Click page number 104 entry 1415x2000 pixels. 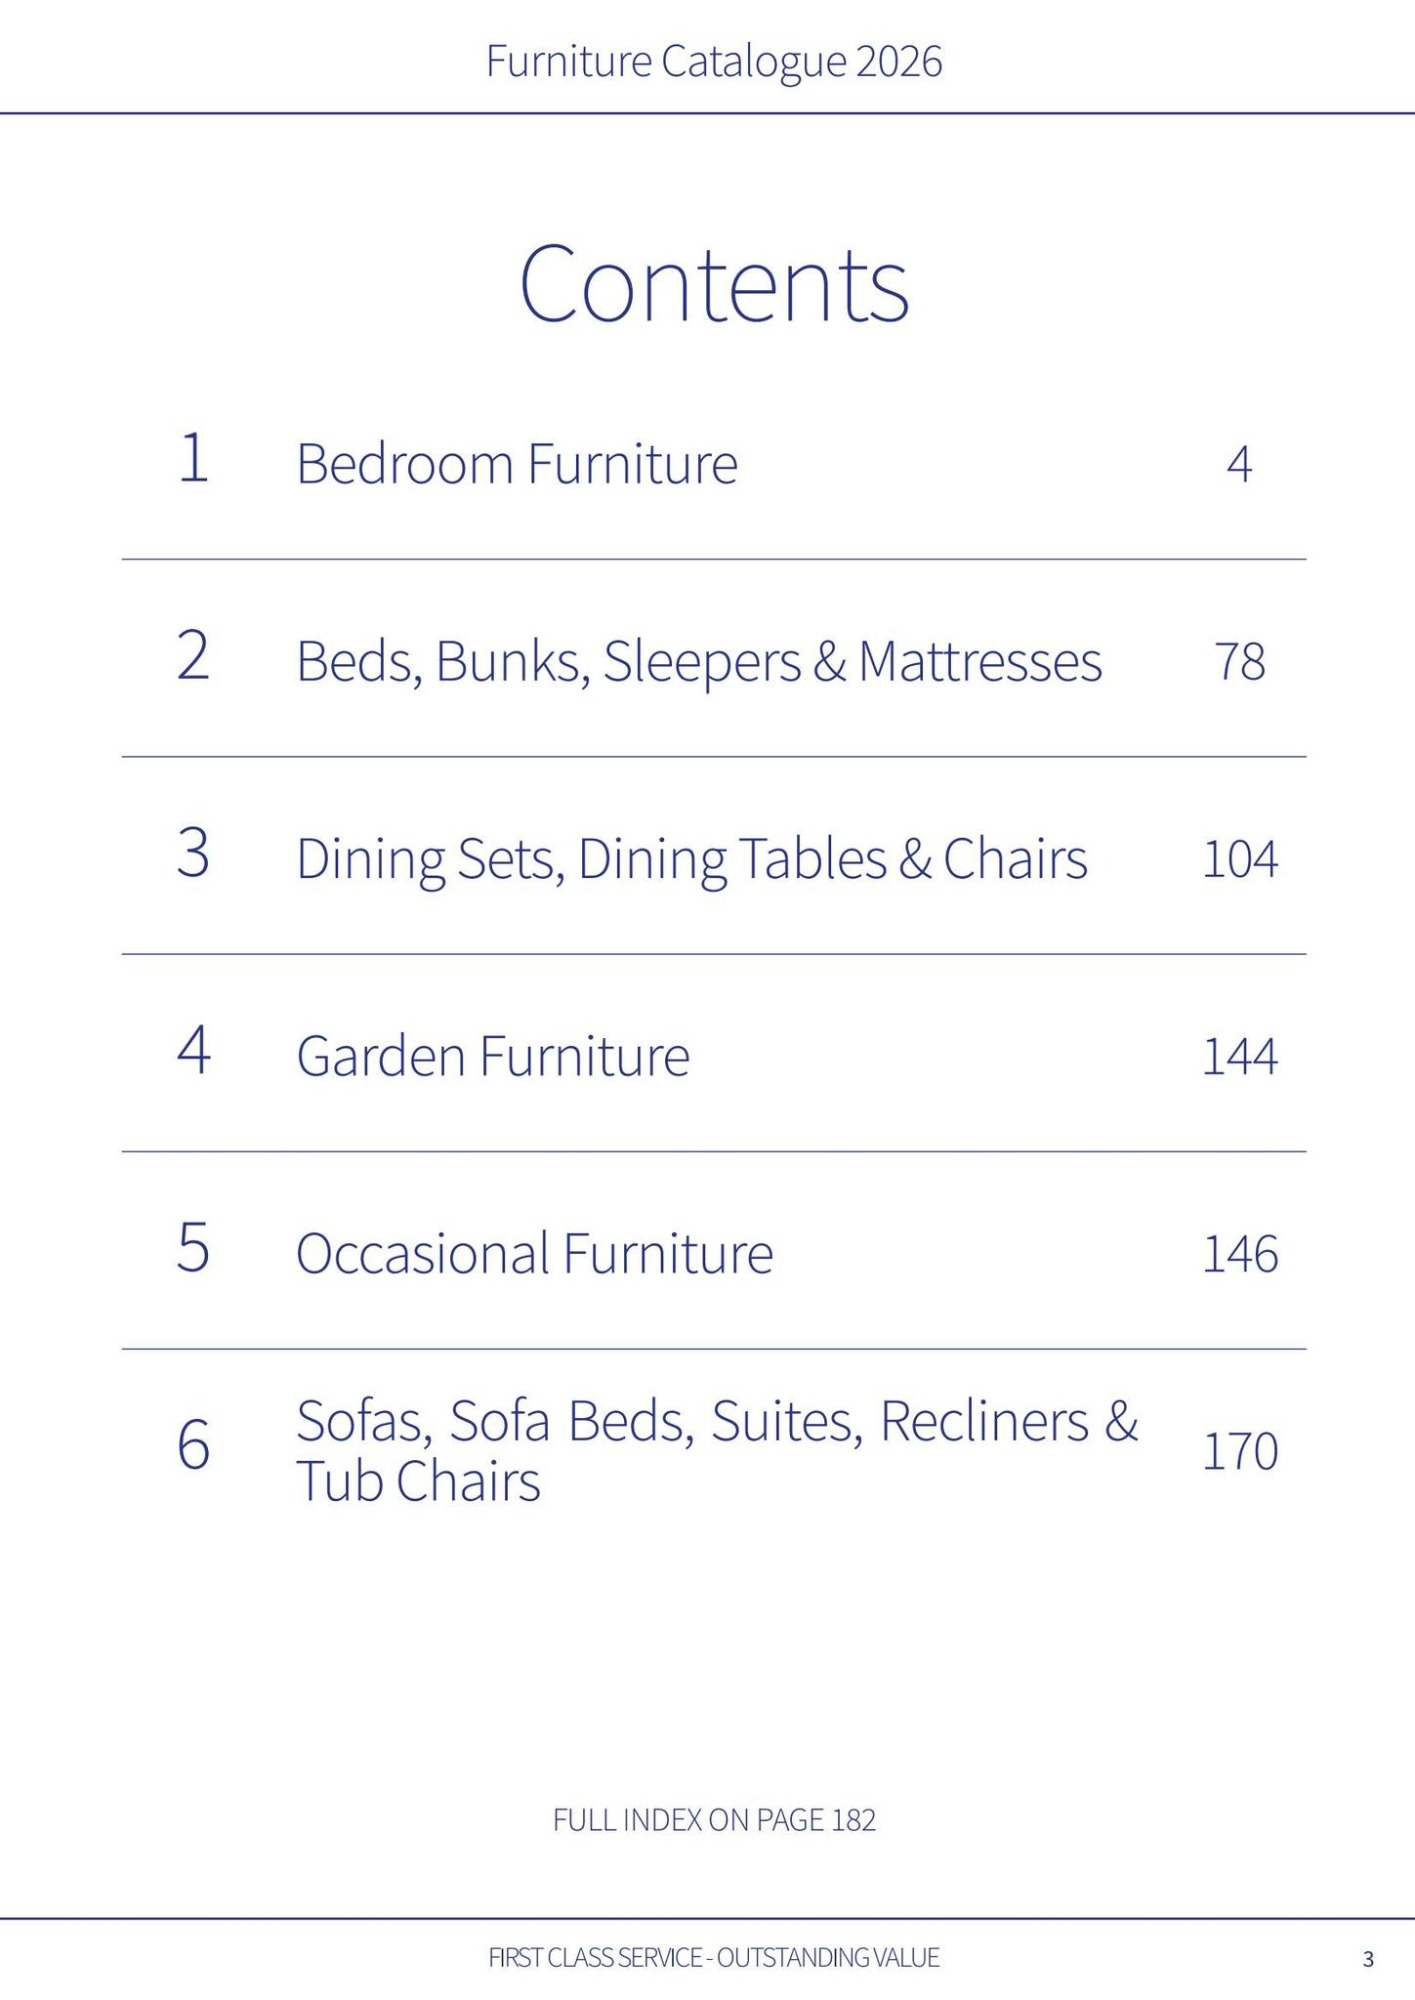tap(1240, 859)
